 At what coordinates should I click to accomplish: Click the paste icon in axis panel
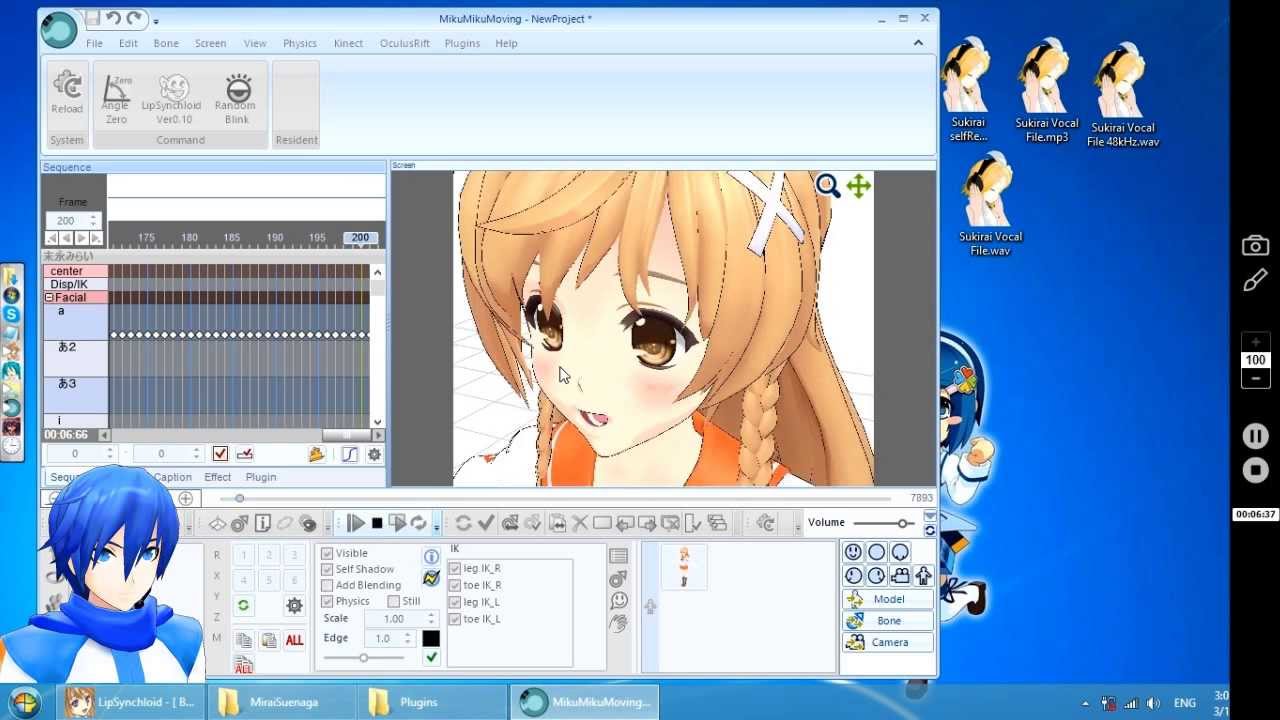point(268,640)
